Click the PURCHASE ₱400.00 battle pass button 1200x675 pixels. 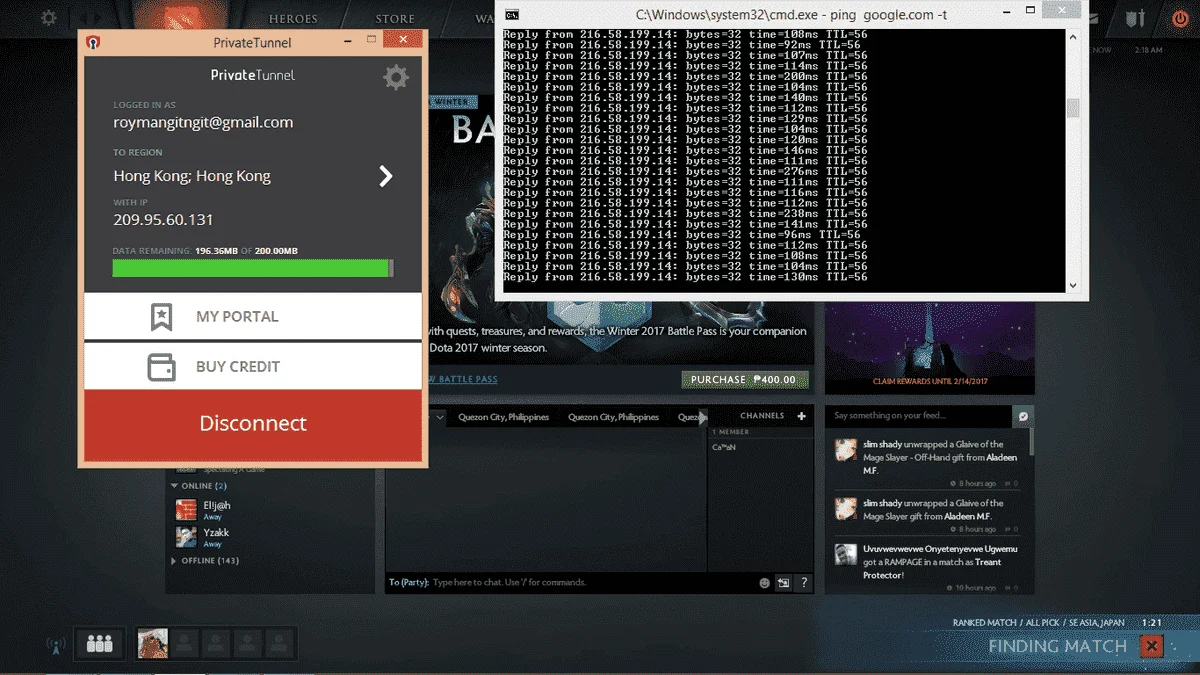pos(745,380)
